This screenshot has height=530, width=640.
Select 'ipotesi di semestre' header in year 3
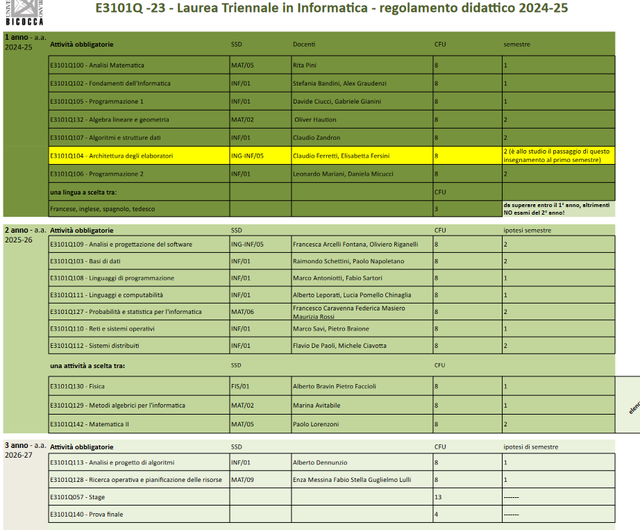click(531, 447)
